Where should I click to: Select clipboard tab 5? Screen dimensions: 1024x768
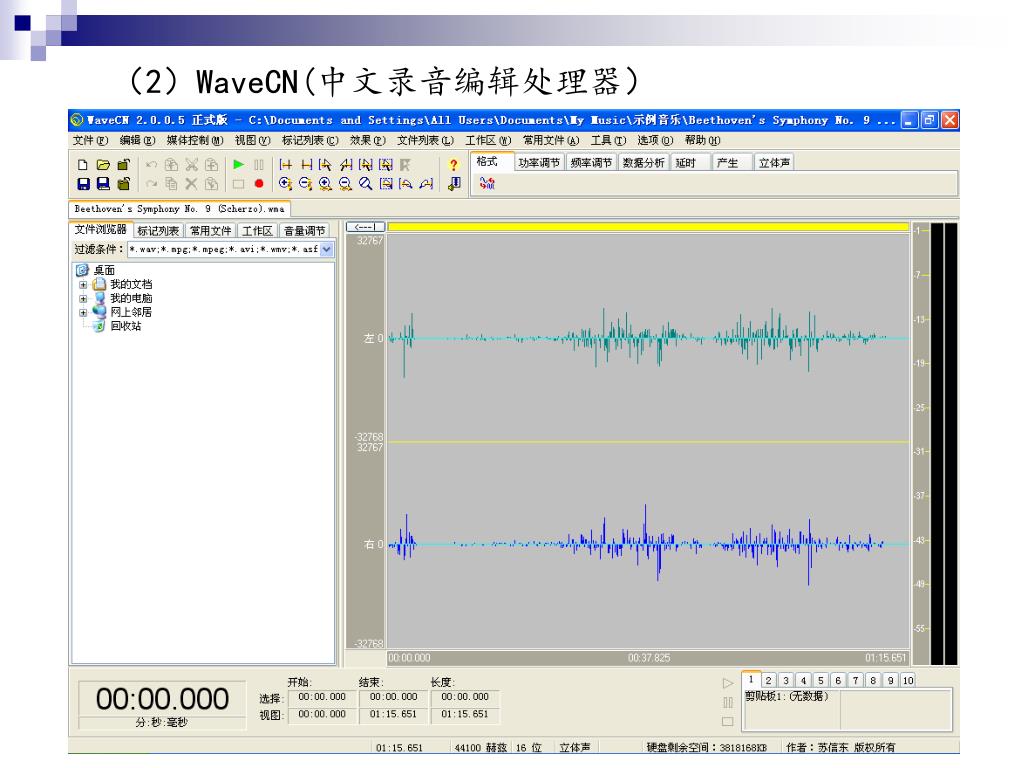[x=821, y=680]
